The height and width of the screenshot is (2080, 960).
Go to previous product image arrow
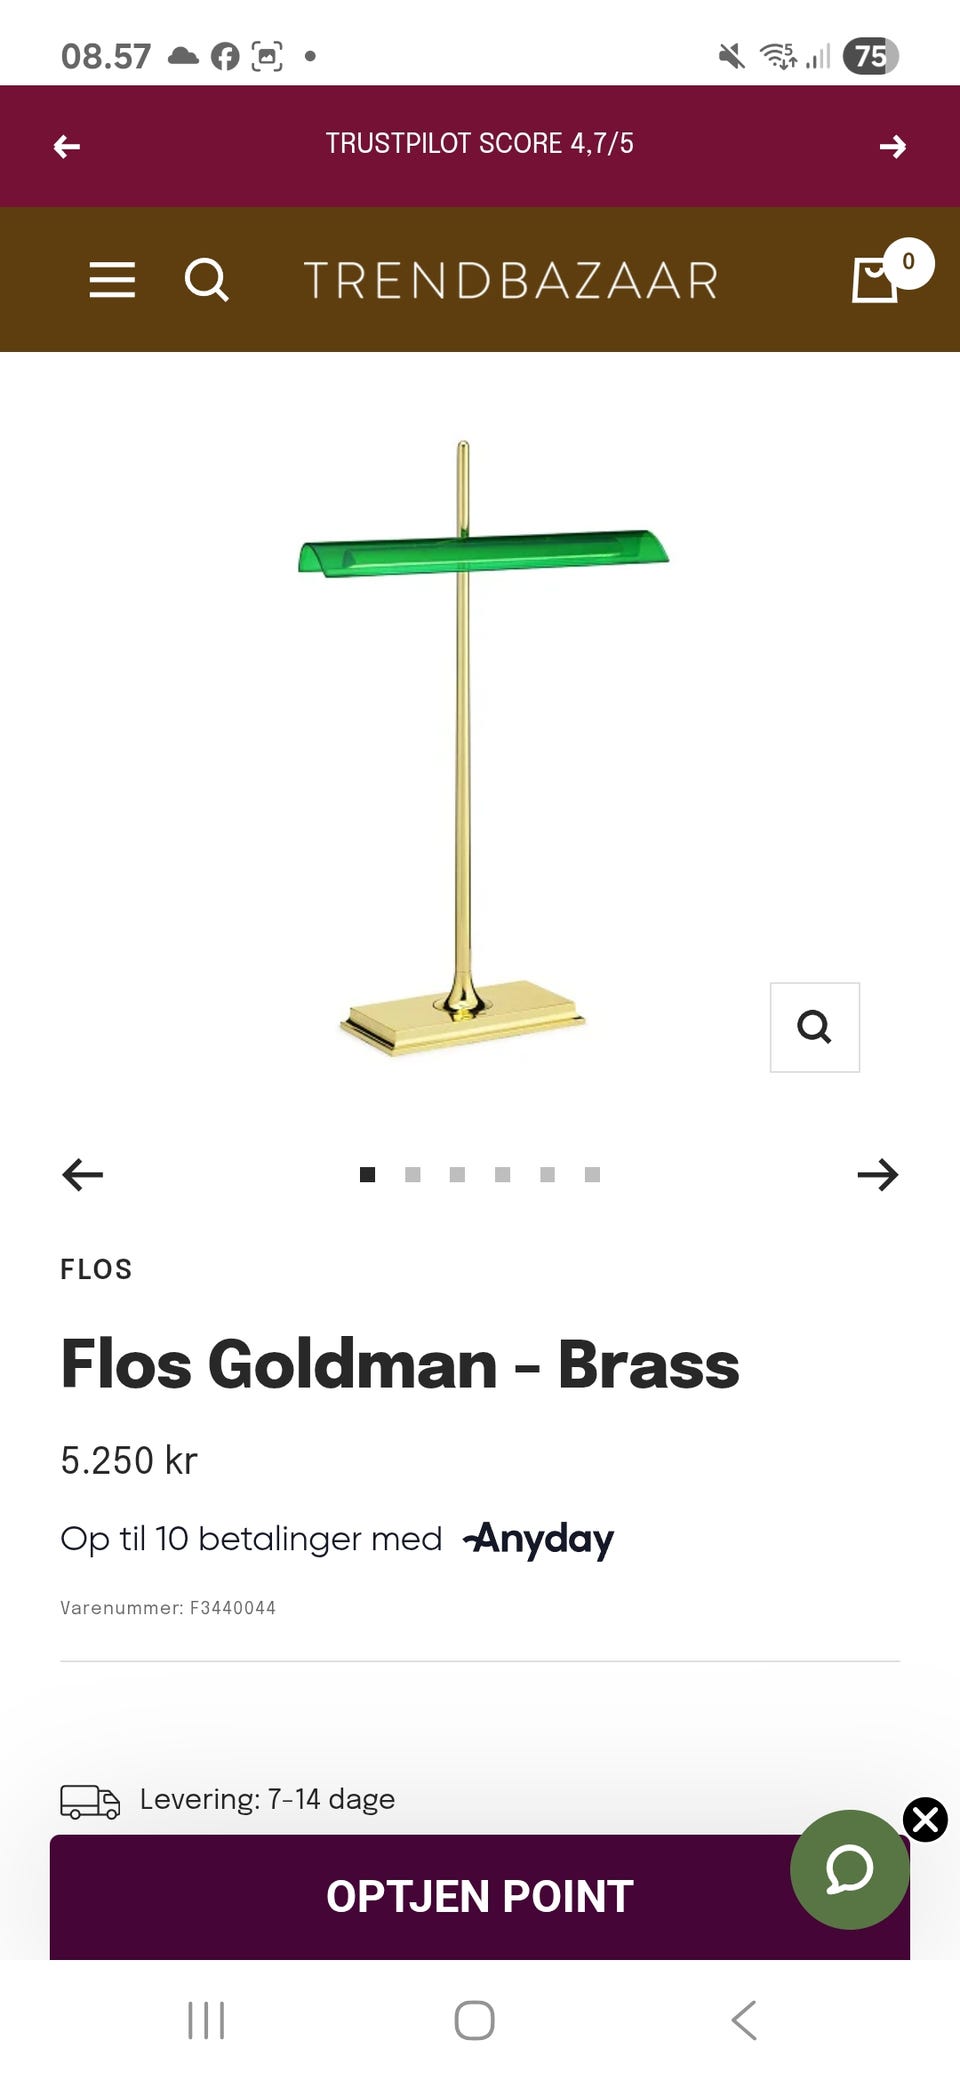(82, 1174)
